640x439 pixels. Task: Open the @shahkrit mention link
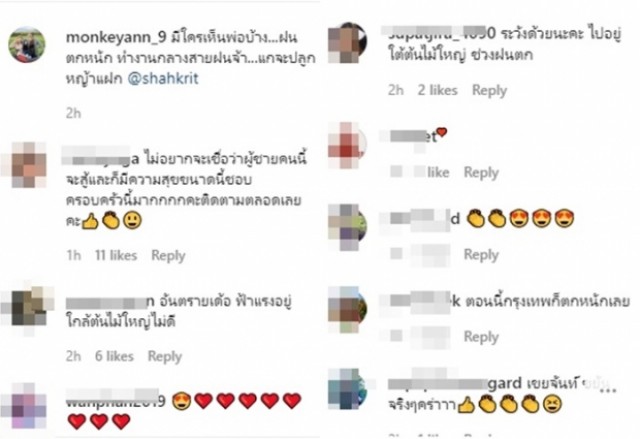click(163, 78)
